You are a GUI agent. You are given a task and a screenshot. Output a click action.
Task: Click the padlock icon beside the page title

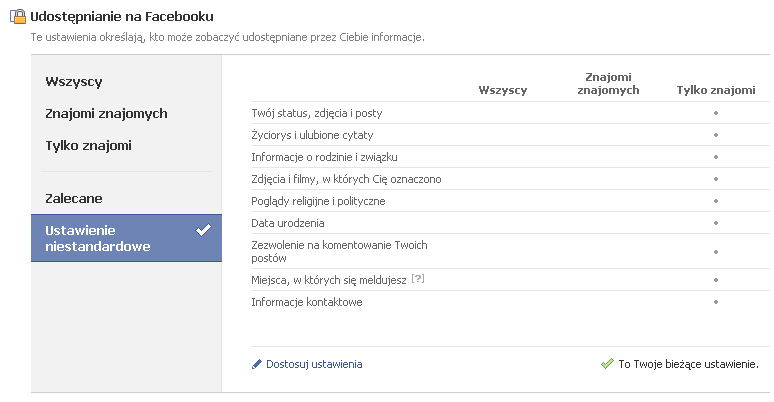click(x=18, y=17)
